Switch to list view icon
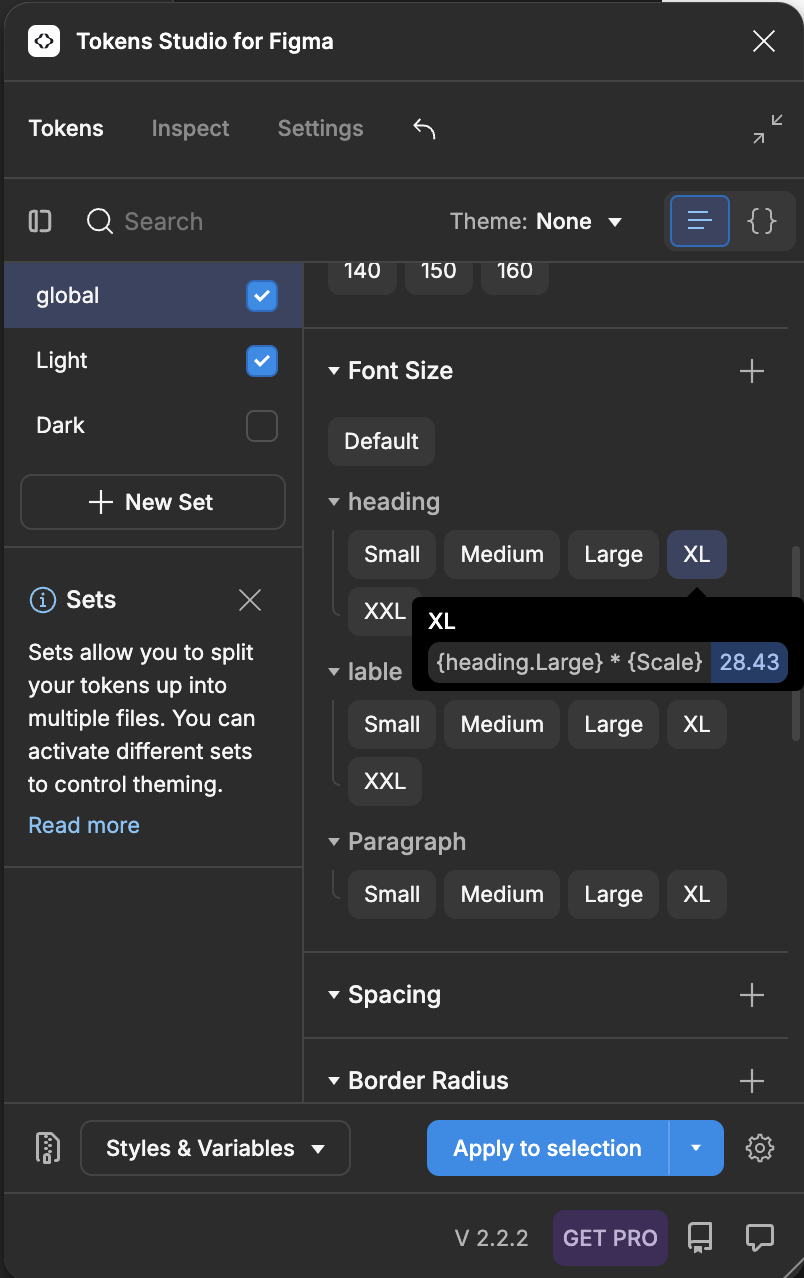This screenshot has height=1278, width=804. (699, 220)
